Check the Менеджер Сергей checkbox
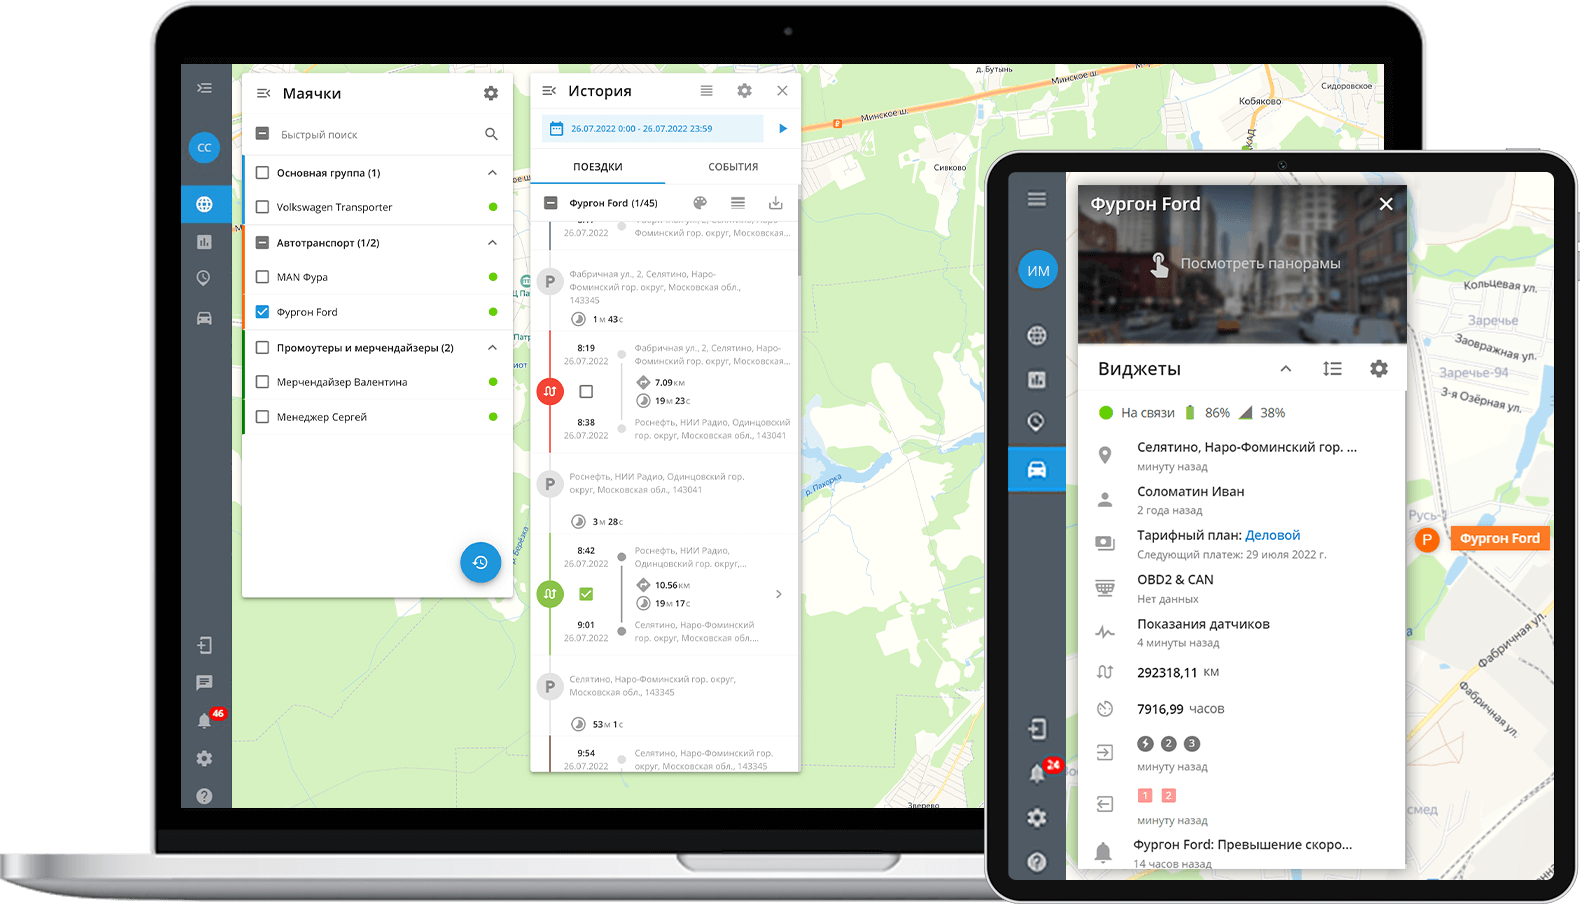 (x=262, y=417)
